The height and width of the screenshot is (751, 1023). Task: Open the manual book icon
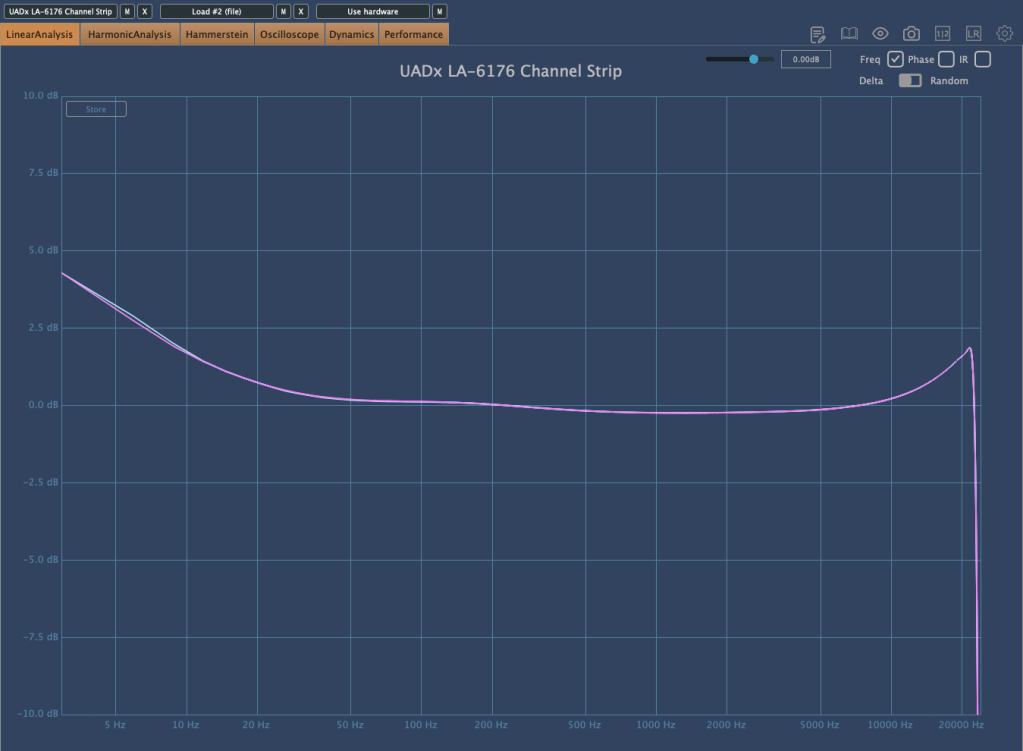(x=849, y=34)
